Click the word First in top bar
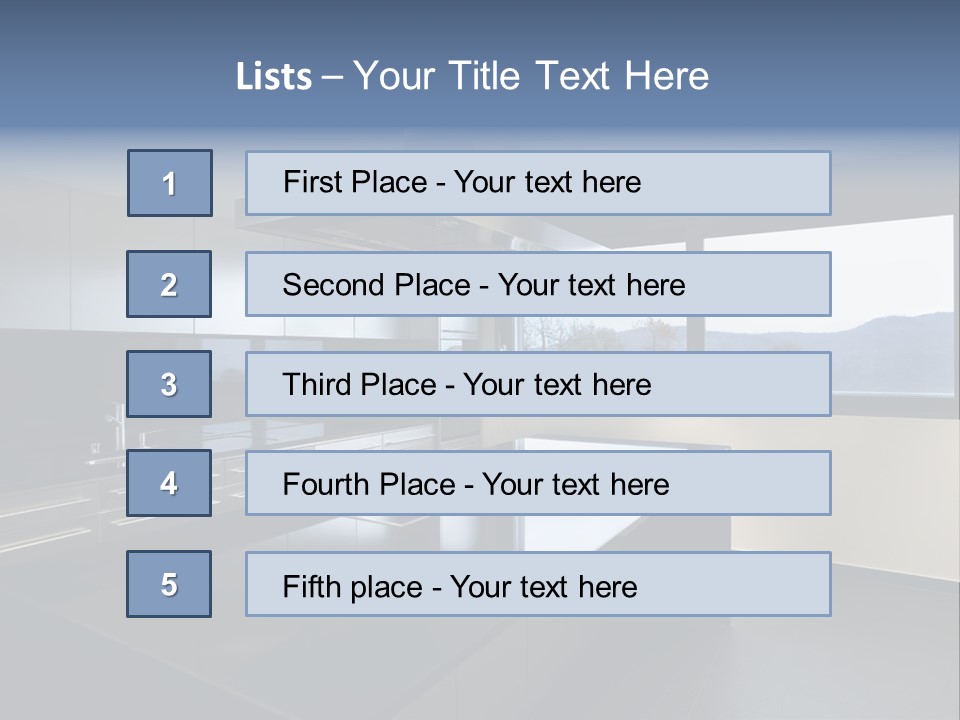Image resolution: width=960 pixels, height=720 pixels. pyautogui.click(x=310, y=182)
